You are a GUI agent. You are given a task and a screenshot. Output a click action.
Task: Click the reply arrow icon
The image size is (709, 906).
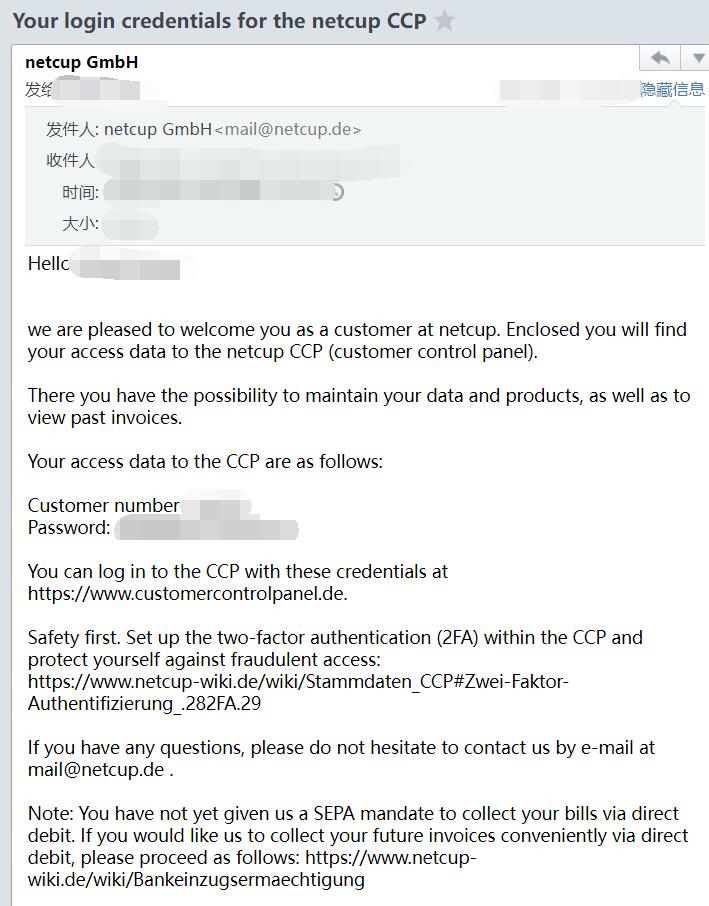coord(660,58)
